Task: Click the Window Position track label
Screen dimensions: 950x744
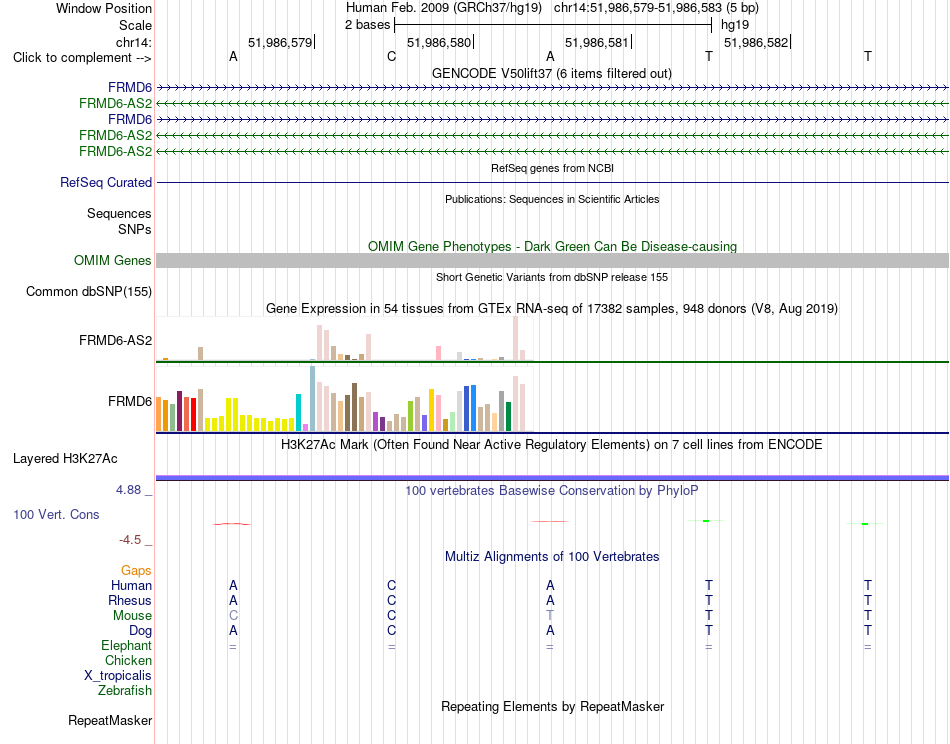Action: [104, 8]
